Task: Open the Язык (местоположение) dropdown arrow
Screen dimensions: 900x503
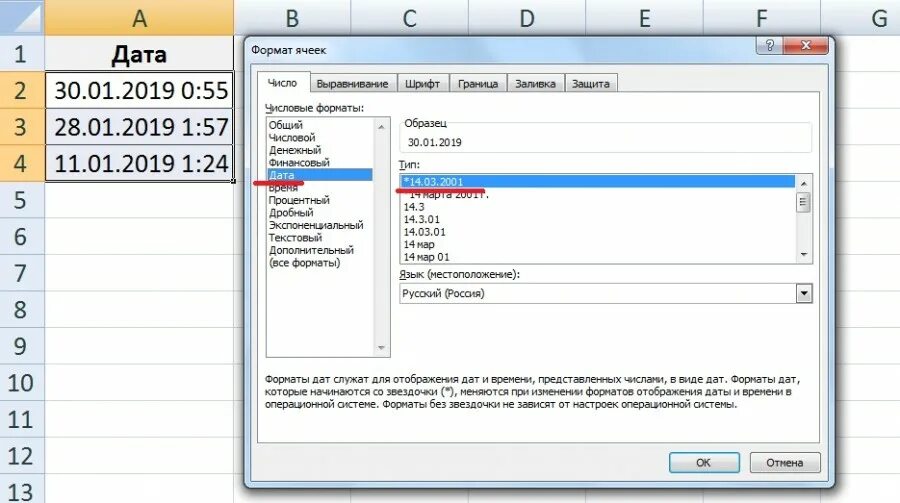Action: point(804,293)
